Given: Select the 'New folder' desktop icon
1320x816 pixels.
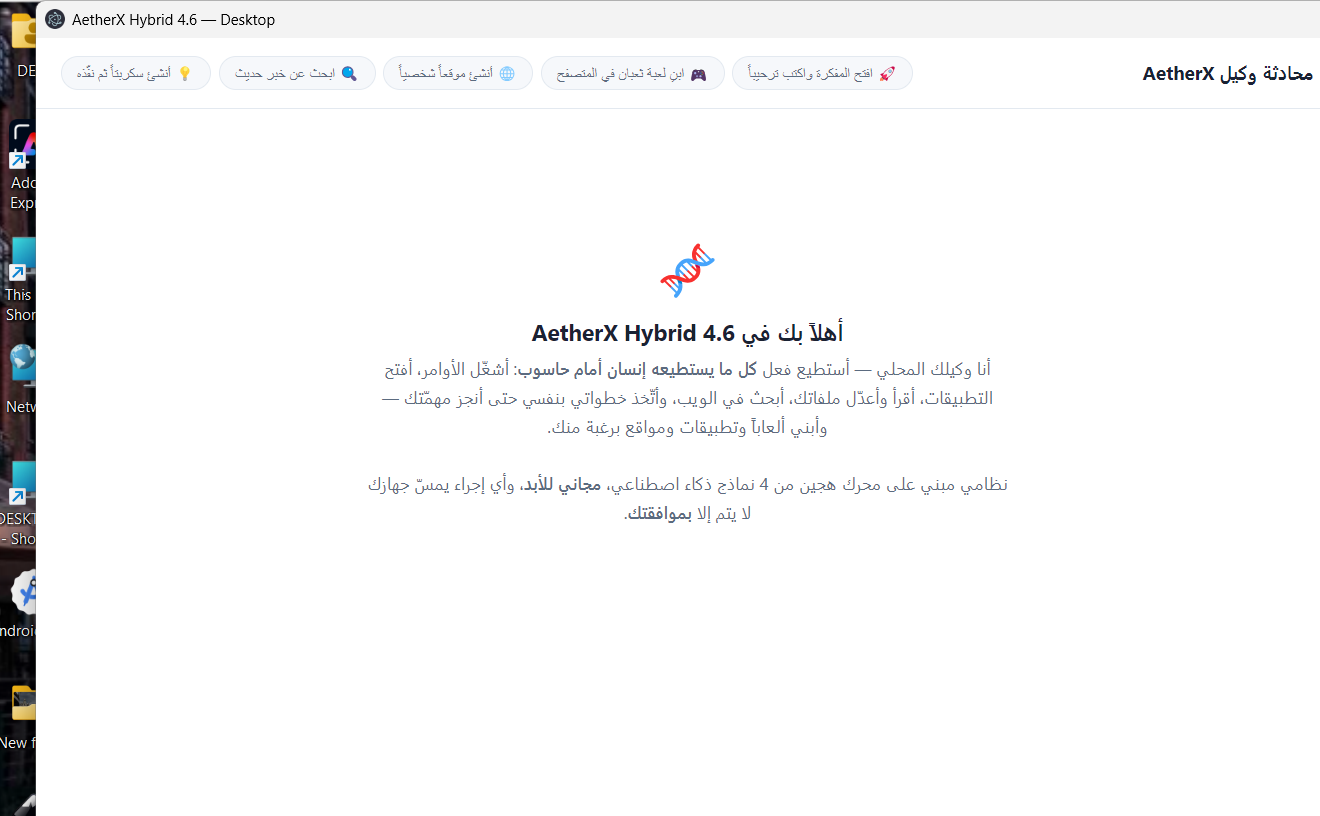Looking at the screenshot, I should point(19,717).
